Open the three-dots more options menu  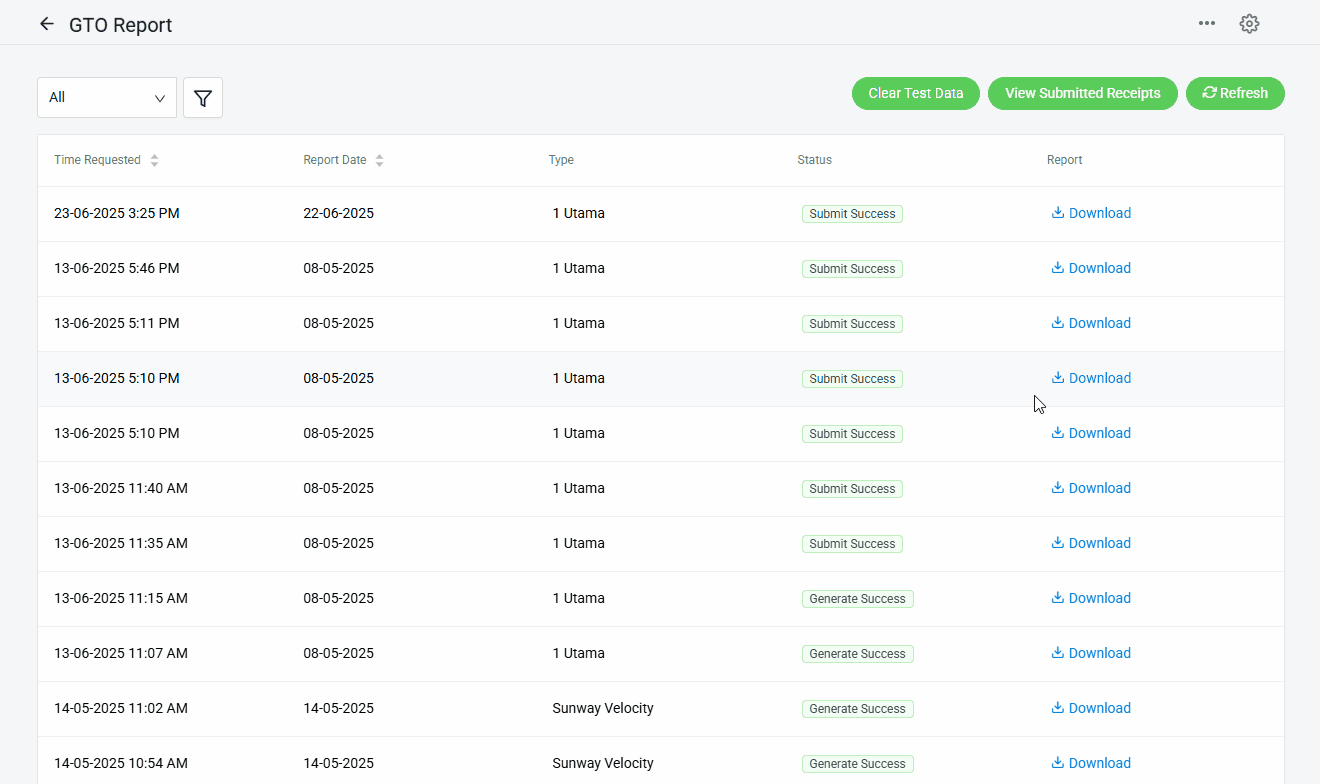click(x=1207, y=24)
